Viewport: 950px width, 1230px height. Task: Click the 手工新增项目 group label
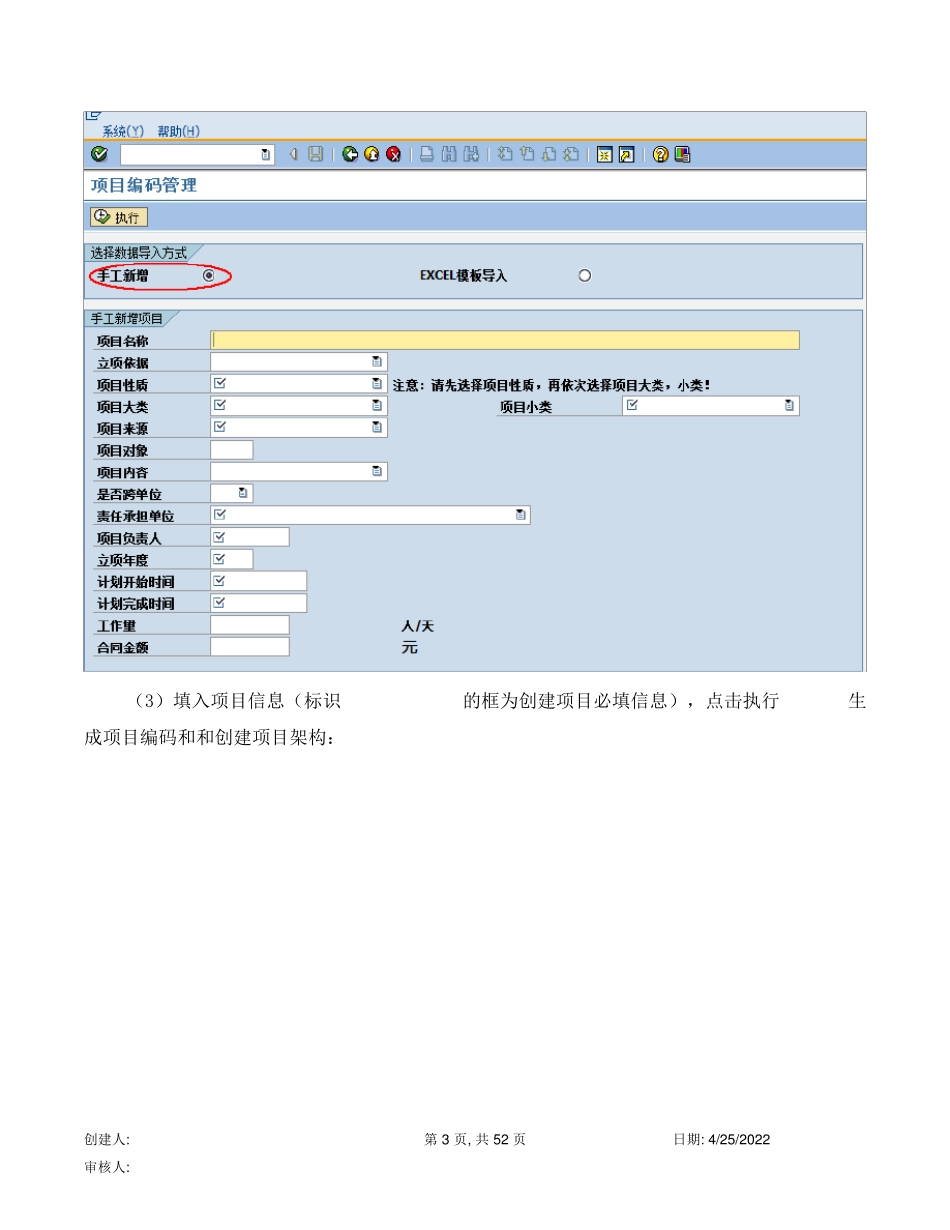click(x=127, y=319)
